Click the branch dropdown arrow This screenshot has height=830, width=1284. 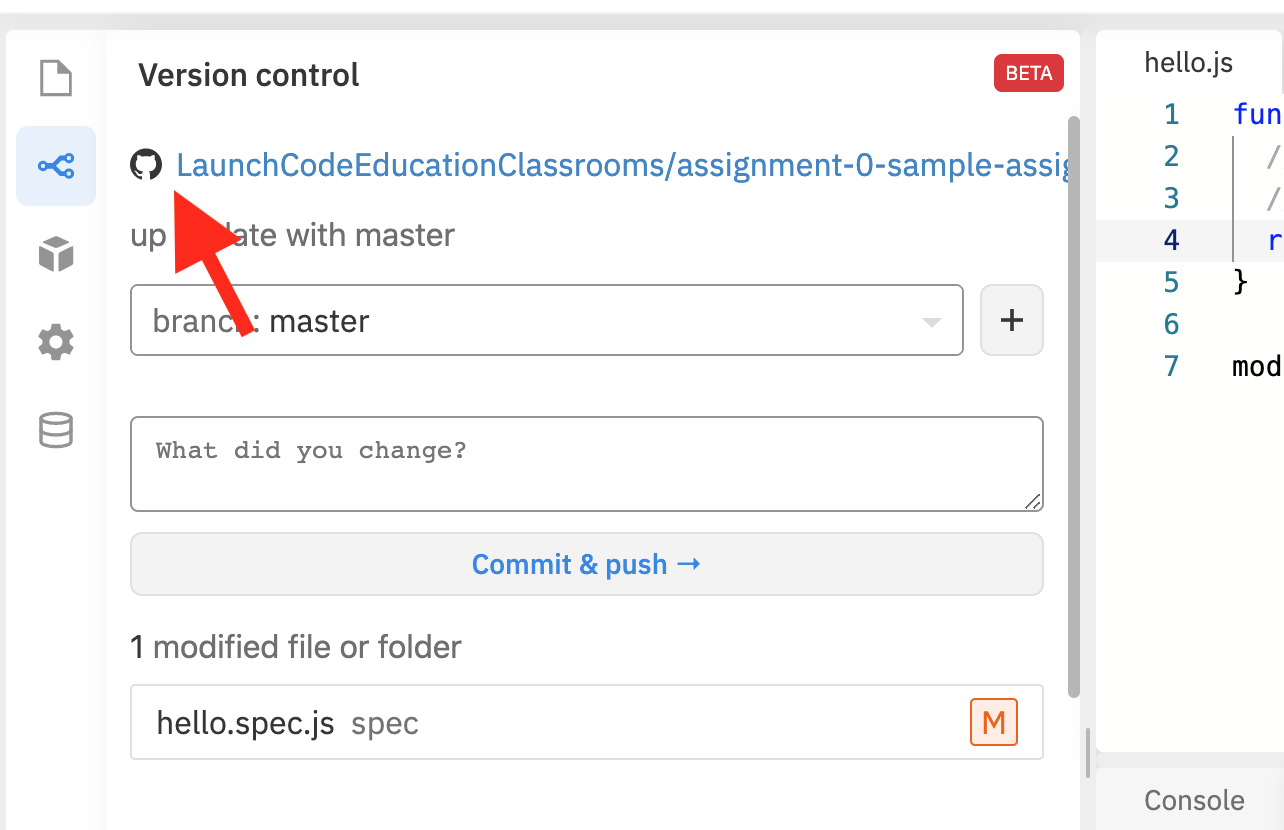[931, 322]
